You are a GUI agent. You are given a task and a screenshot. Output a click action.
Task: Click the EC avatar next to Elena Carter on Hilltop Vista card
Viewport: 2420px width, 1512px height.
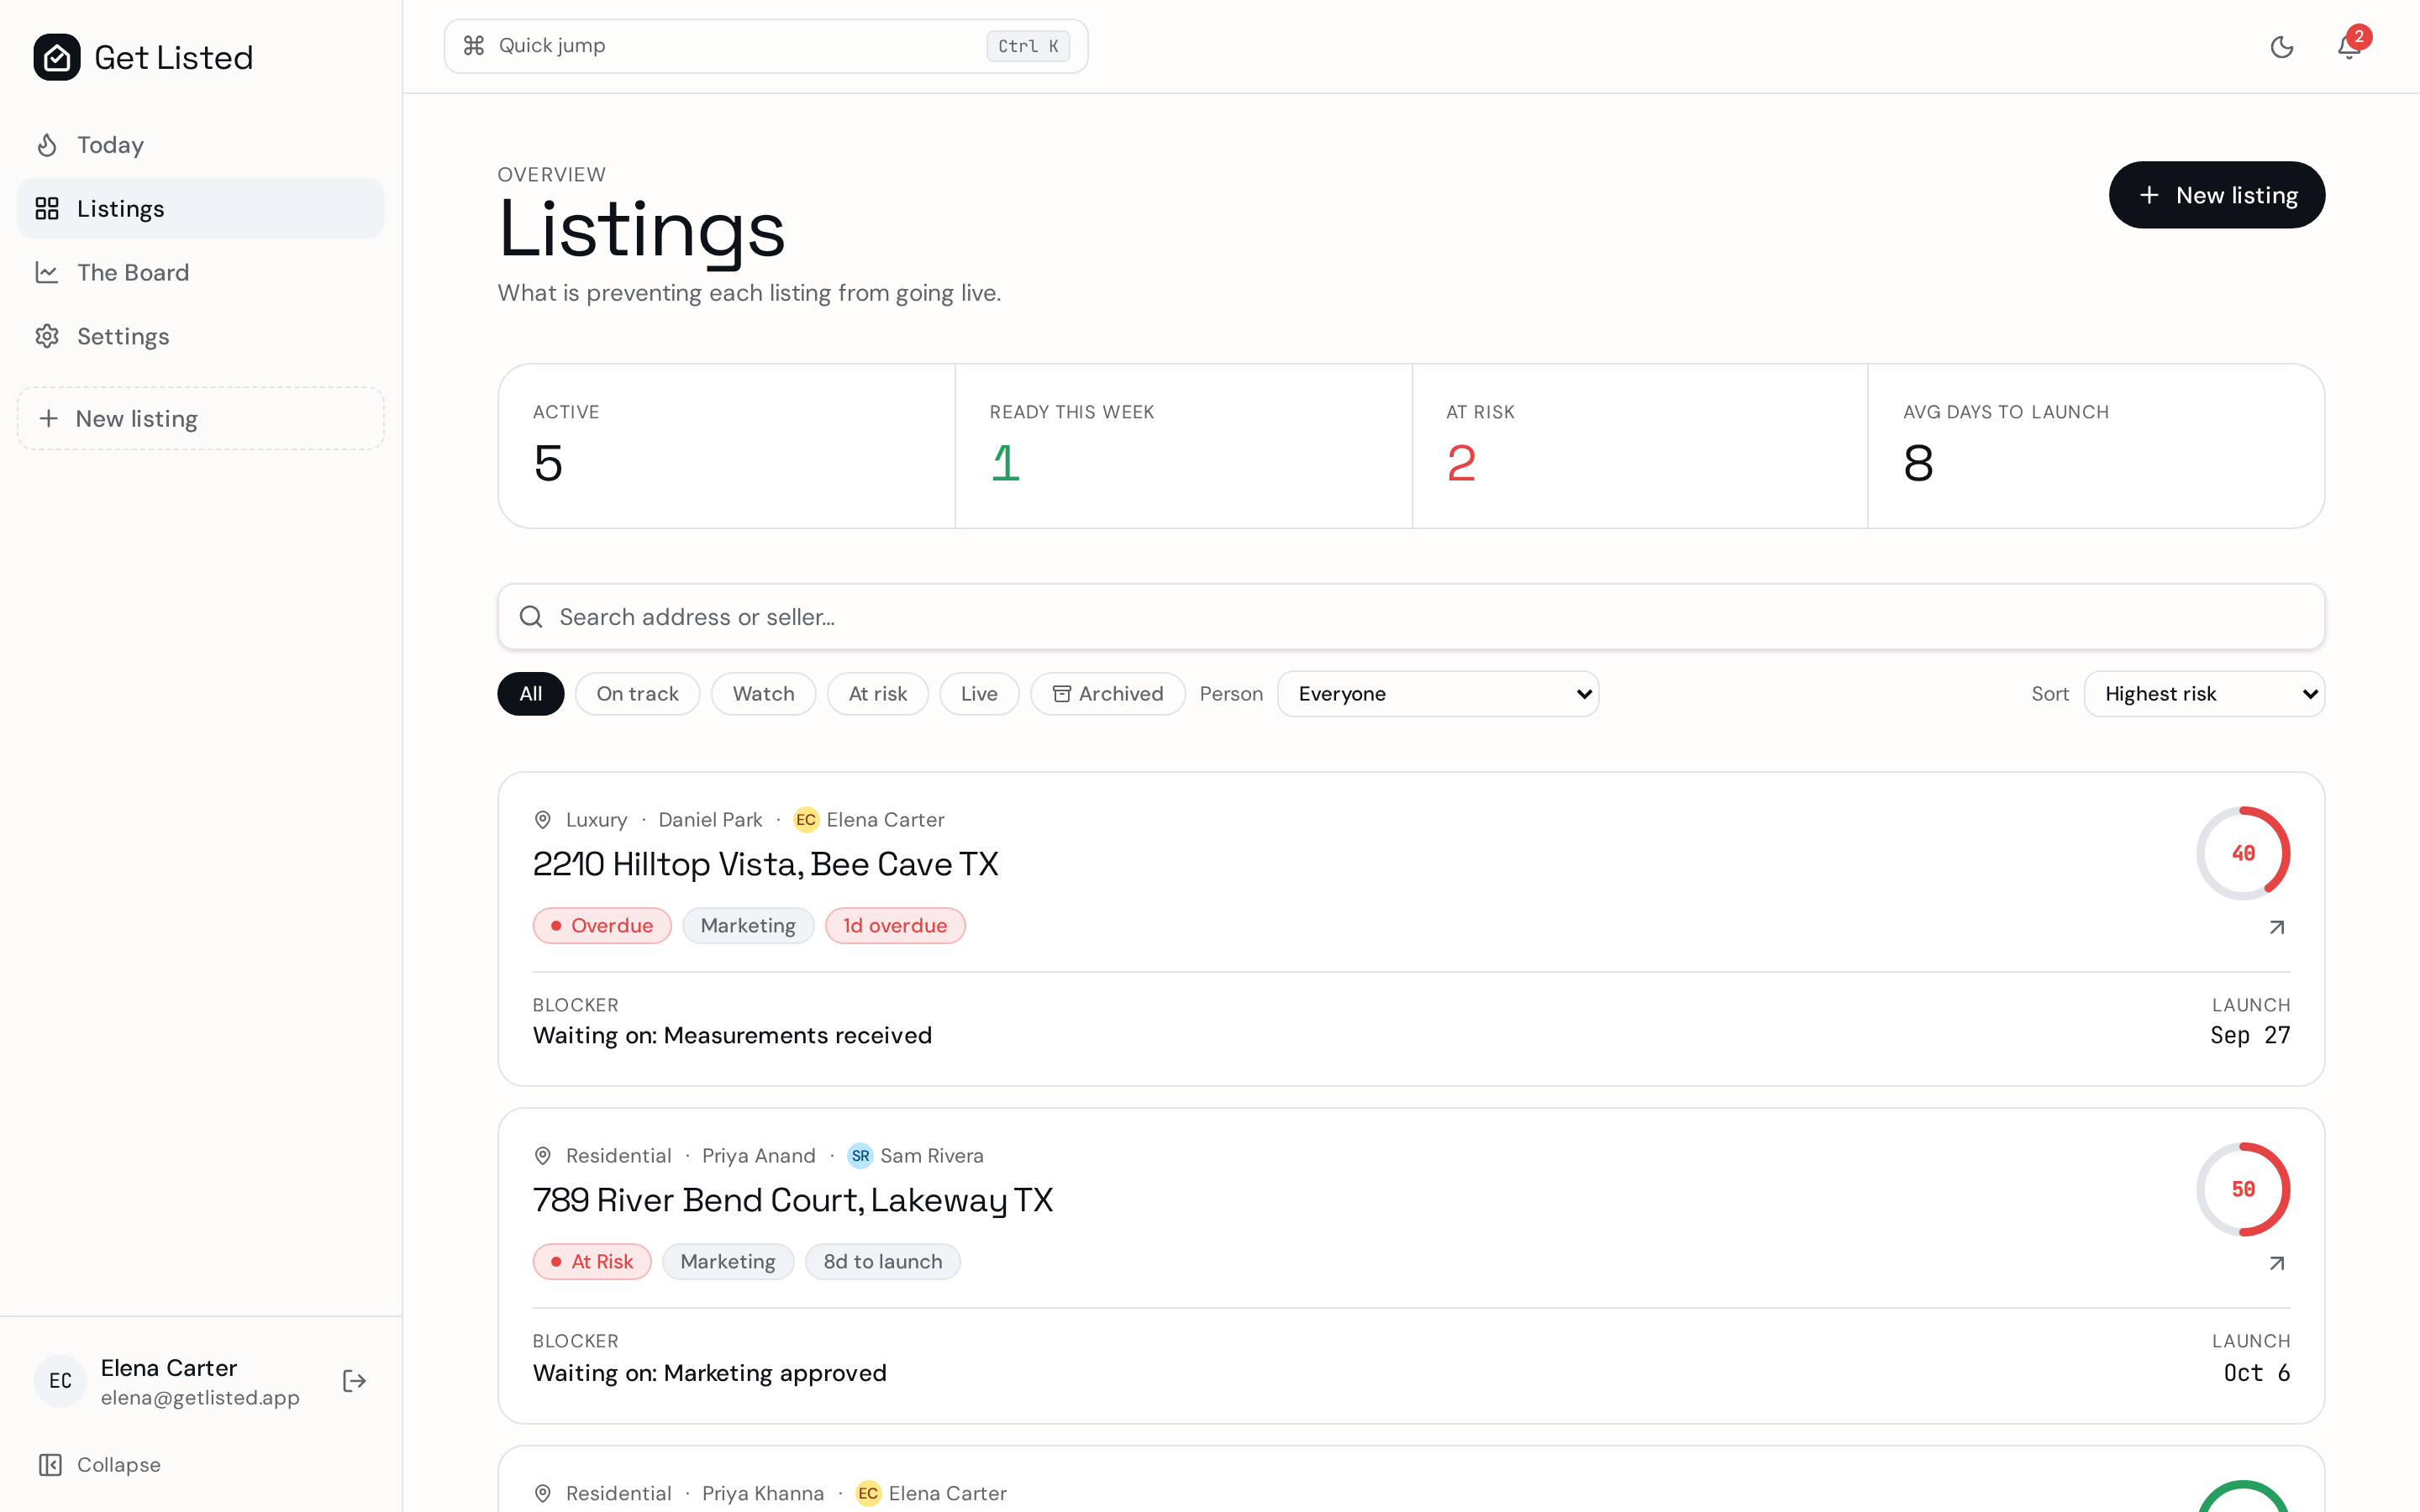click(x=806, y=820)
